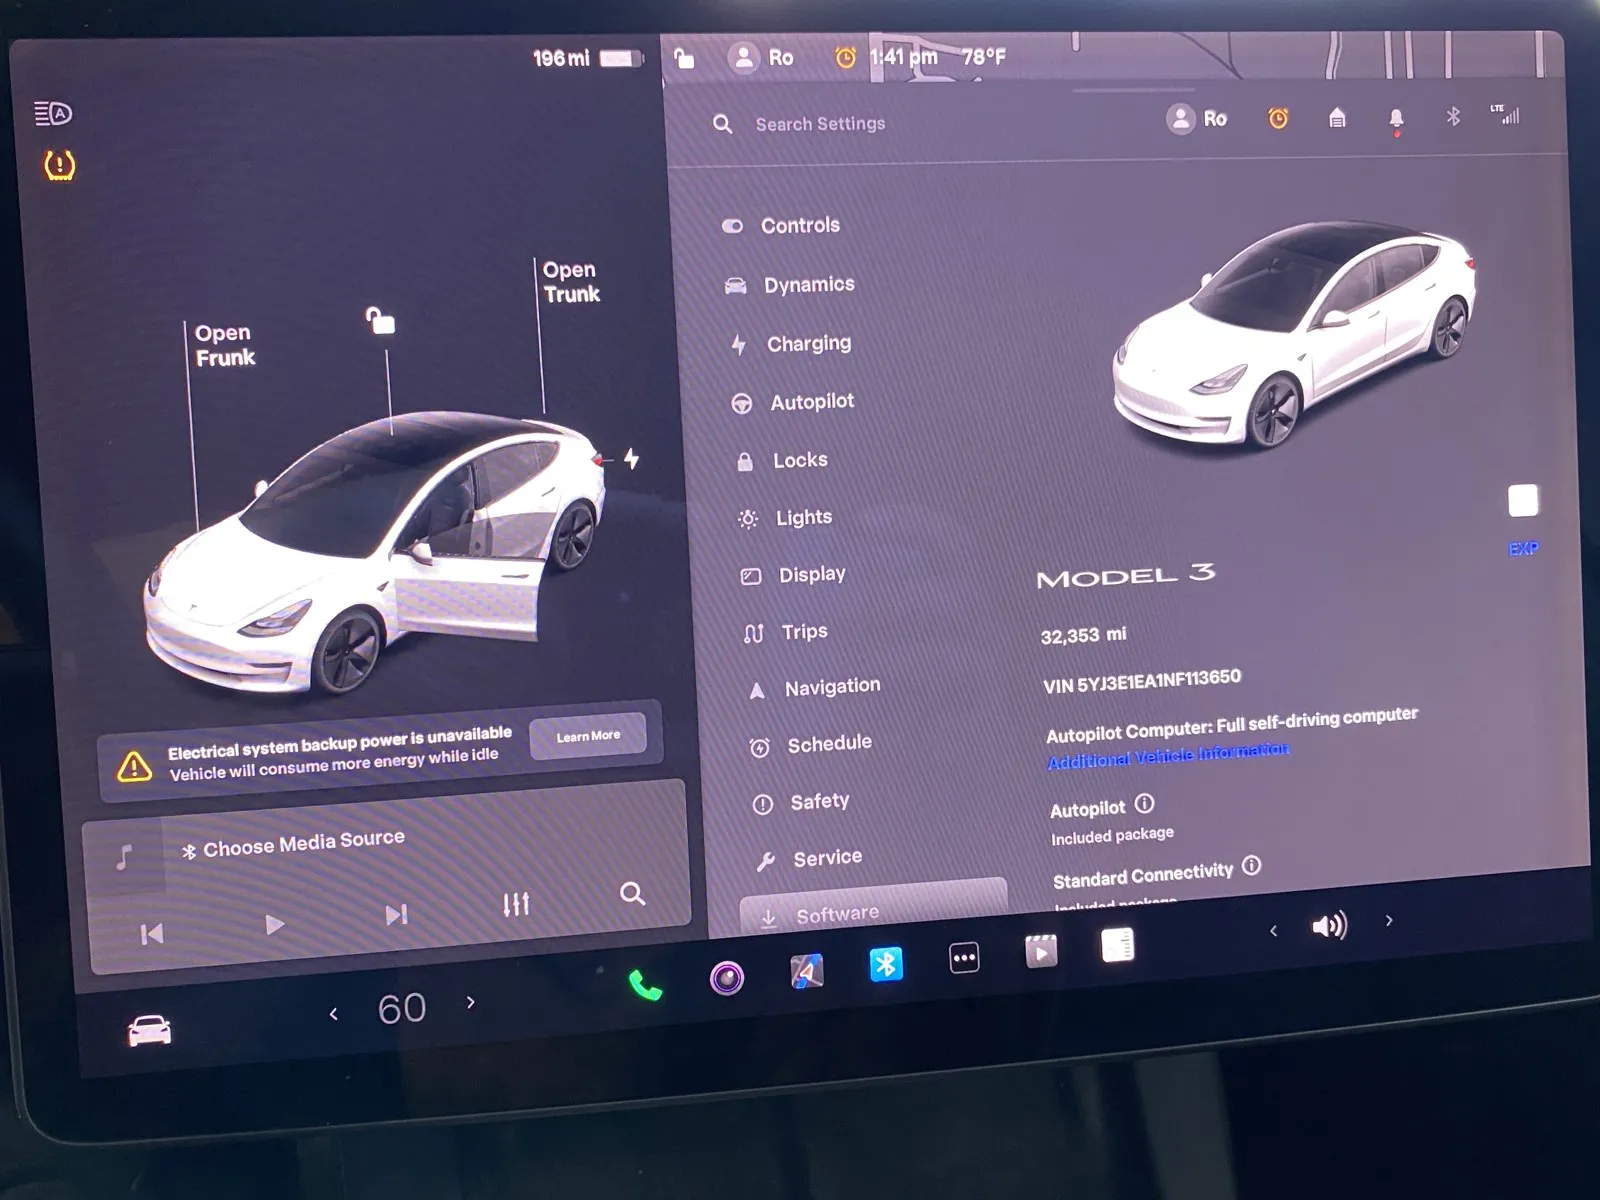Launch the Dashcam camera app

[727, 977]
